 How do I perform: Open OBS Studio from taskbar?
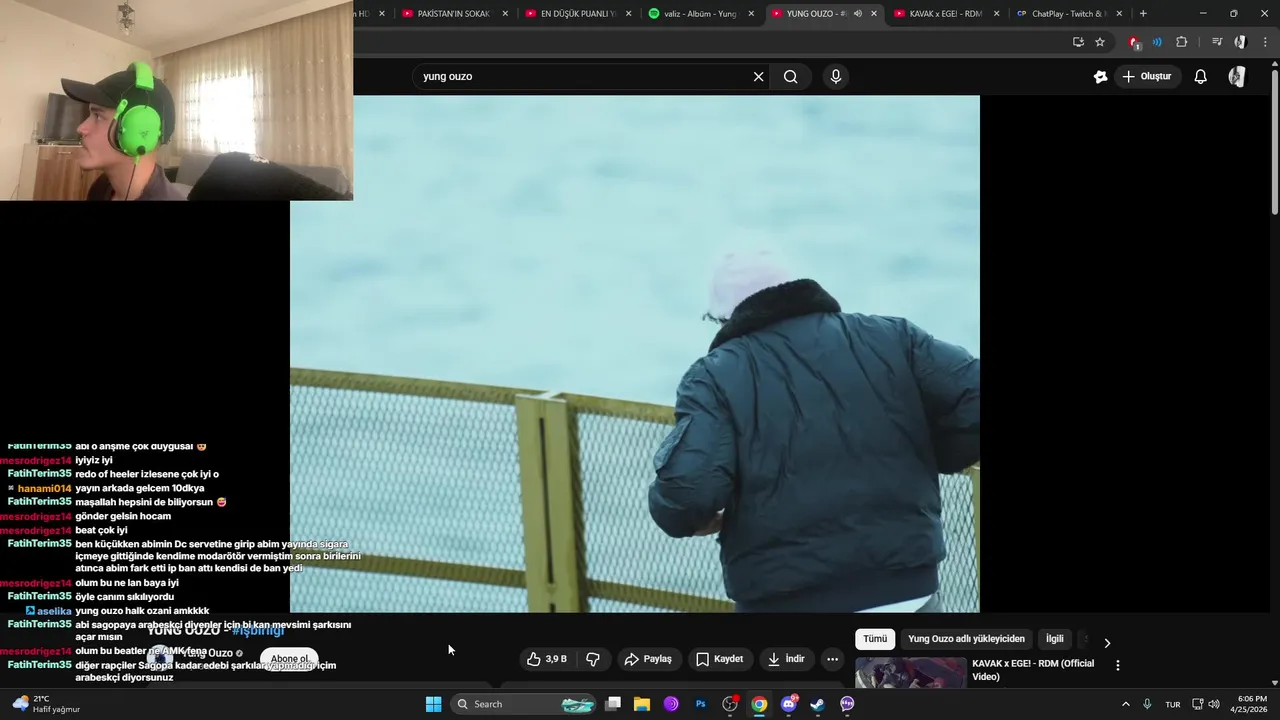tap(730, 704)
